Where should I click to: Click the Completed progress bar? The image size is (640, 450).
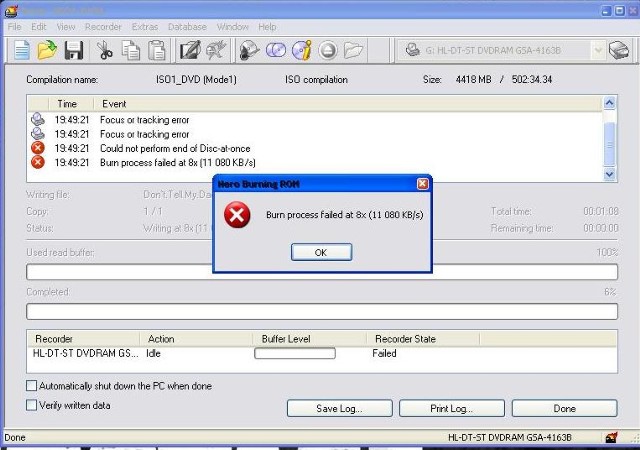(x=322, y=312)
